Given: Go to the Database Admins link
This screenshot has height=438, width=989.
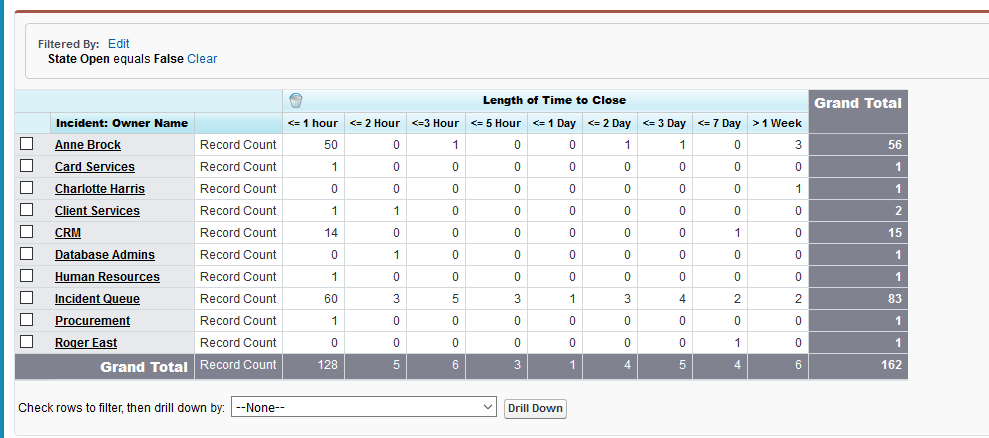Looking at the screenshot, I should 106,255.
